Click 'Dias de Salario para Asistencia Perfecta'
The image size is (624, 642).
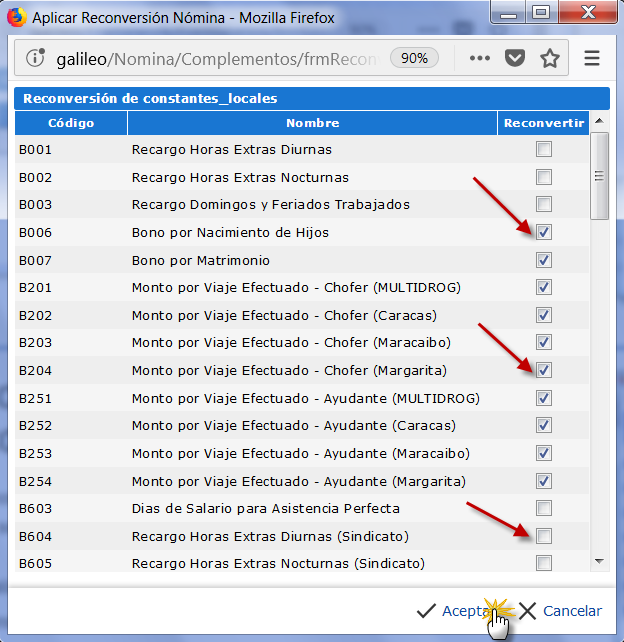(266, 509)
